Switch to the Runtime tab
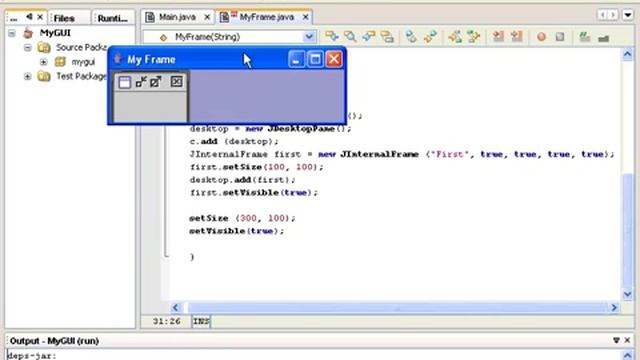640x360 pixels. click(x=113, y=18)
